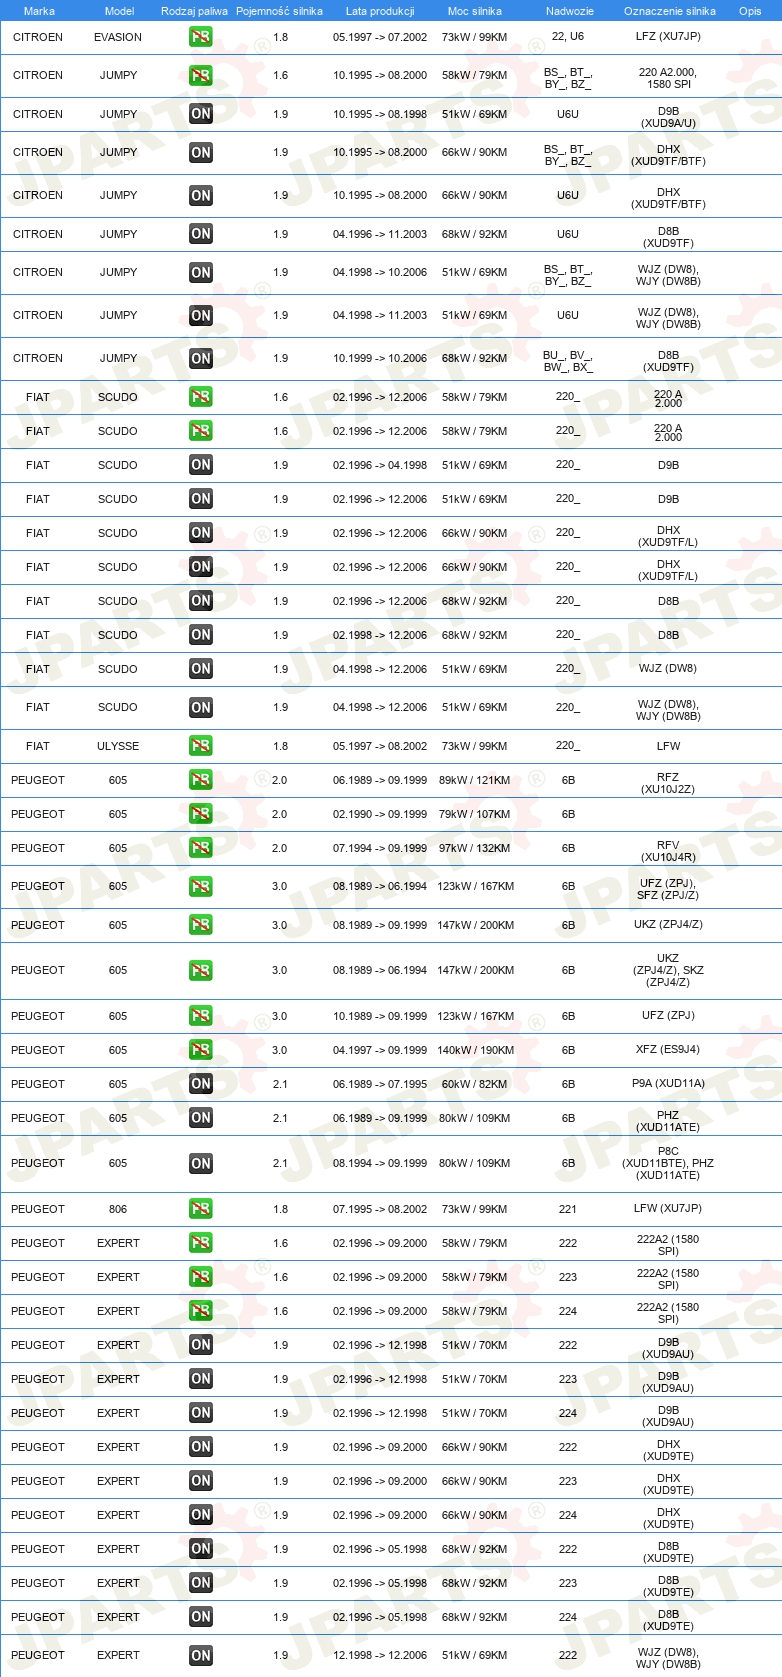Click the Moc silnika column header
Viewport: 782px width, 1677px height.
[x=475, y=11]
